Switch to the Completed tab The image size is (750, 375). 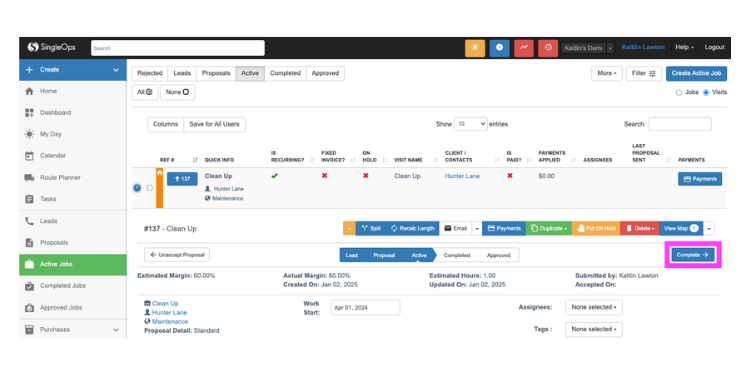point(285,74)
